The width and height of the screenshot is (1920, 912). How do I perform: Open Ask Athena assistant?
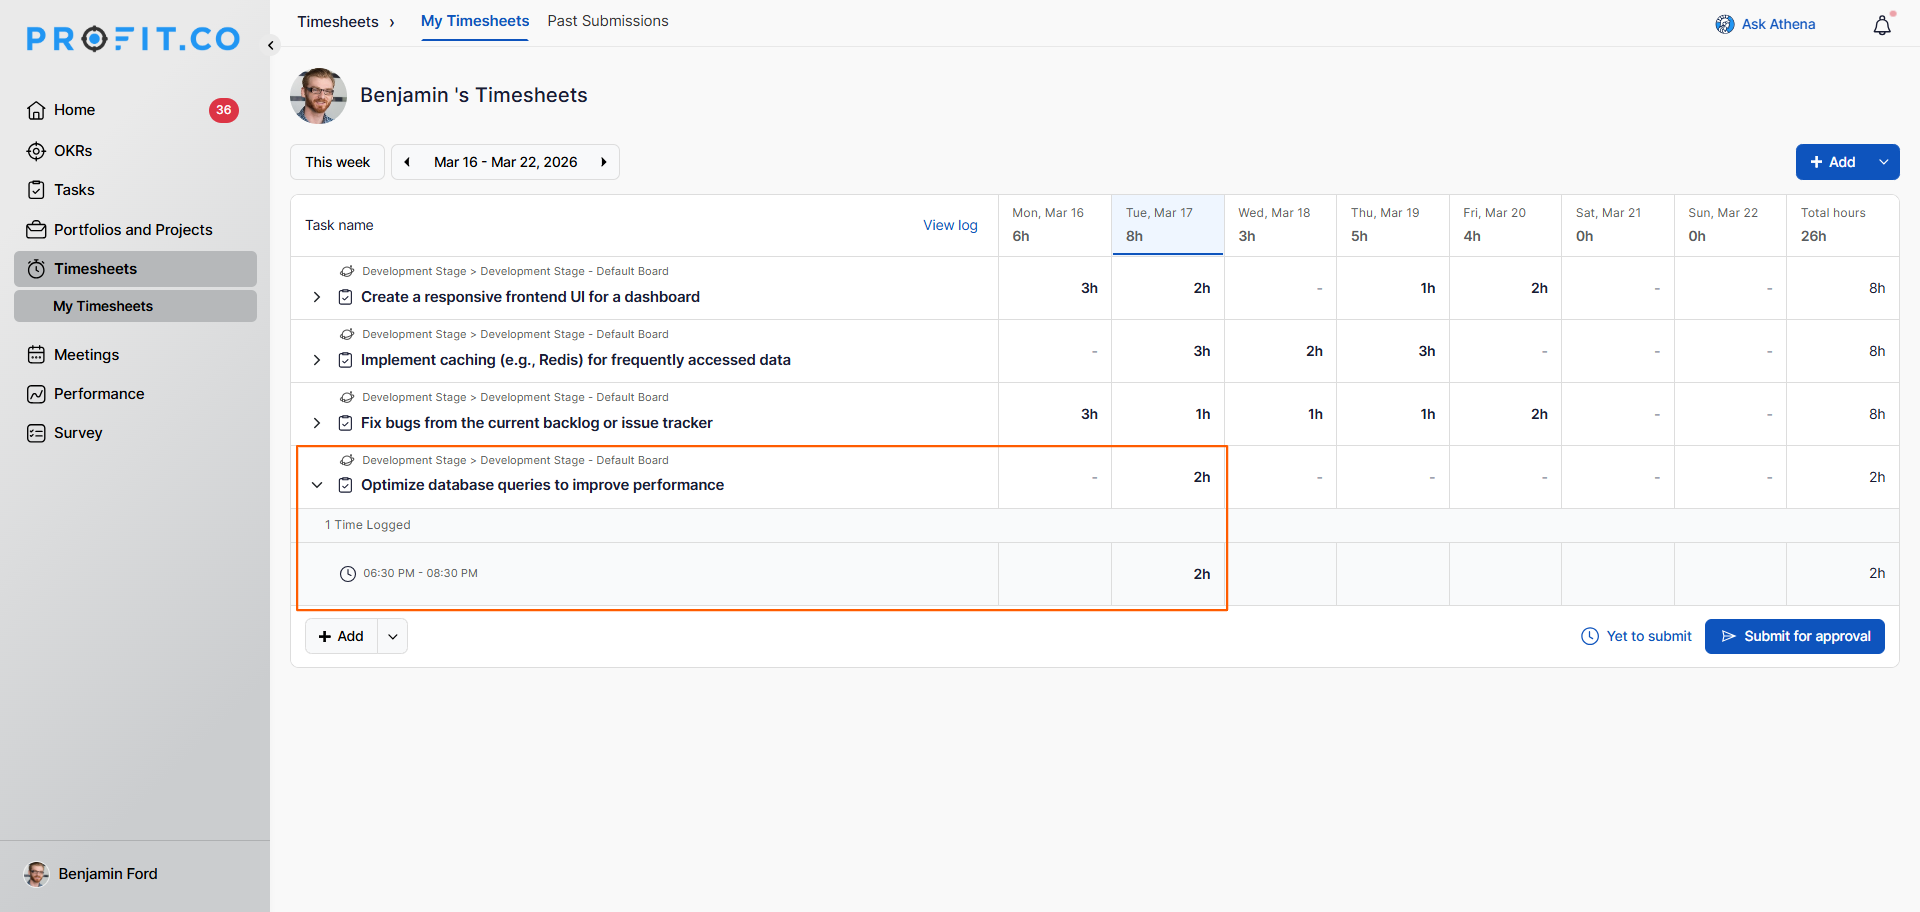click(x=1765, y=24)
